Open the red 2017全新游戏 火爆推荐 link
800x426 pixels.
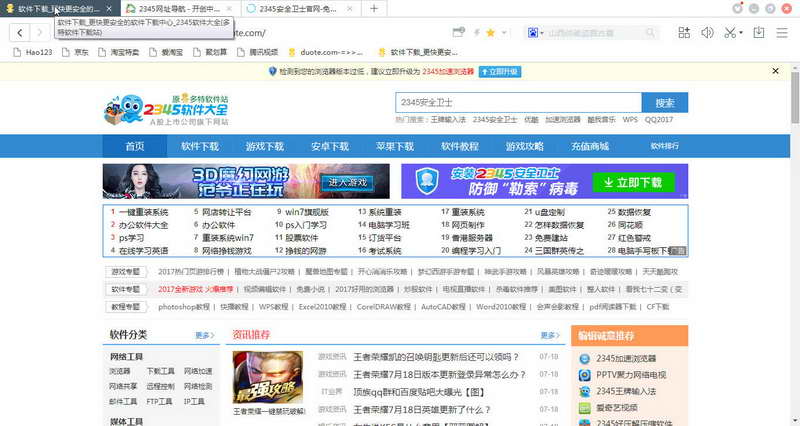coord(195,289)
